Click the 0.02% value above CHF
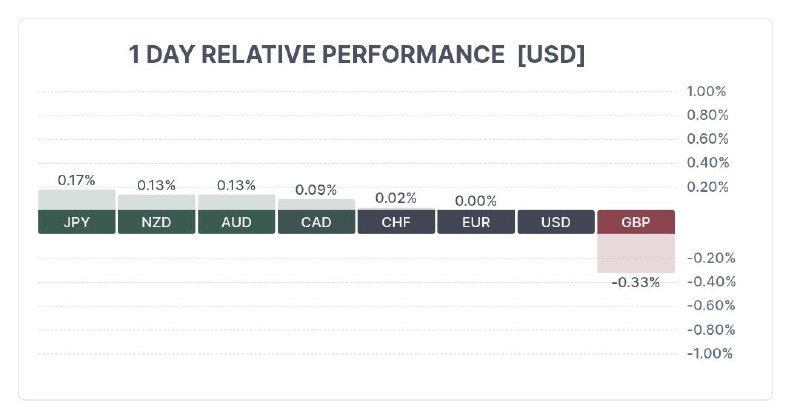Viewport: 800px width, 414px height. (396, 198)
